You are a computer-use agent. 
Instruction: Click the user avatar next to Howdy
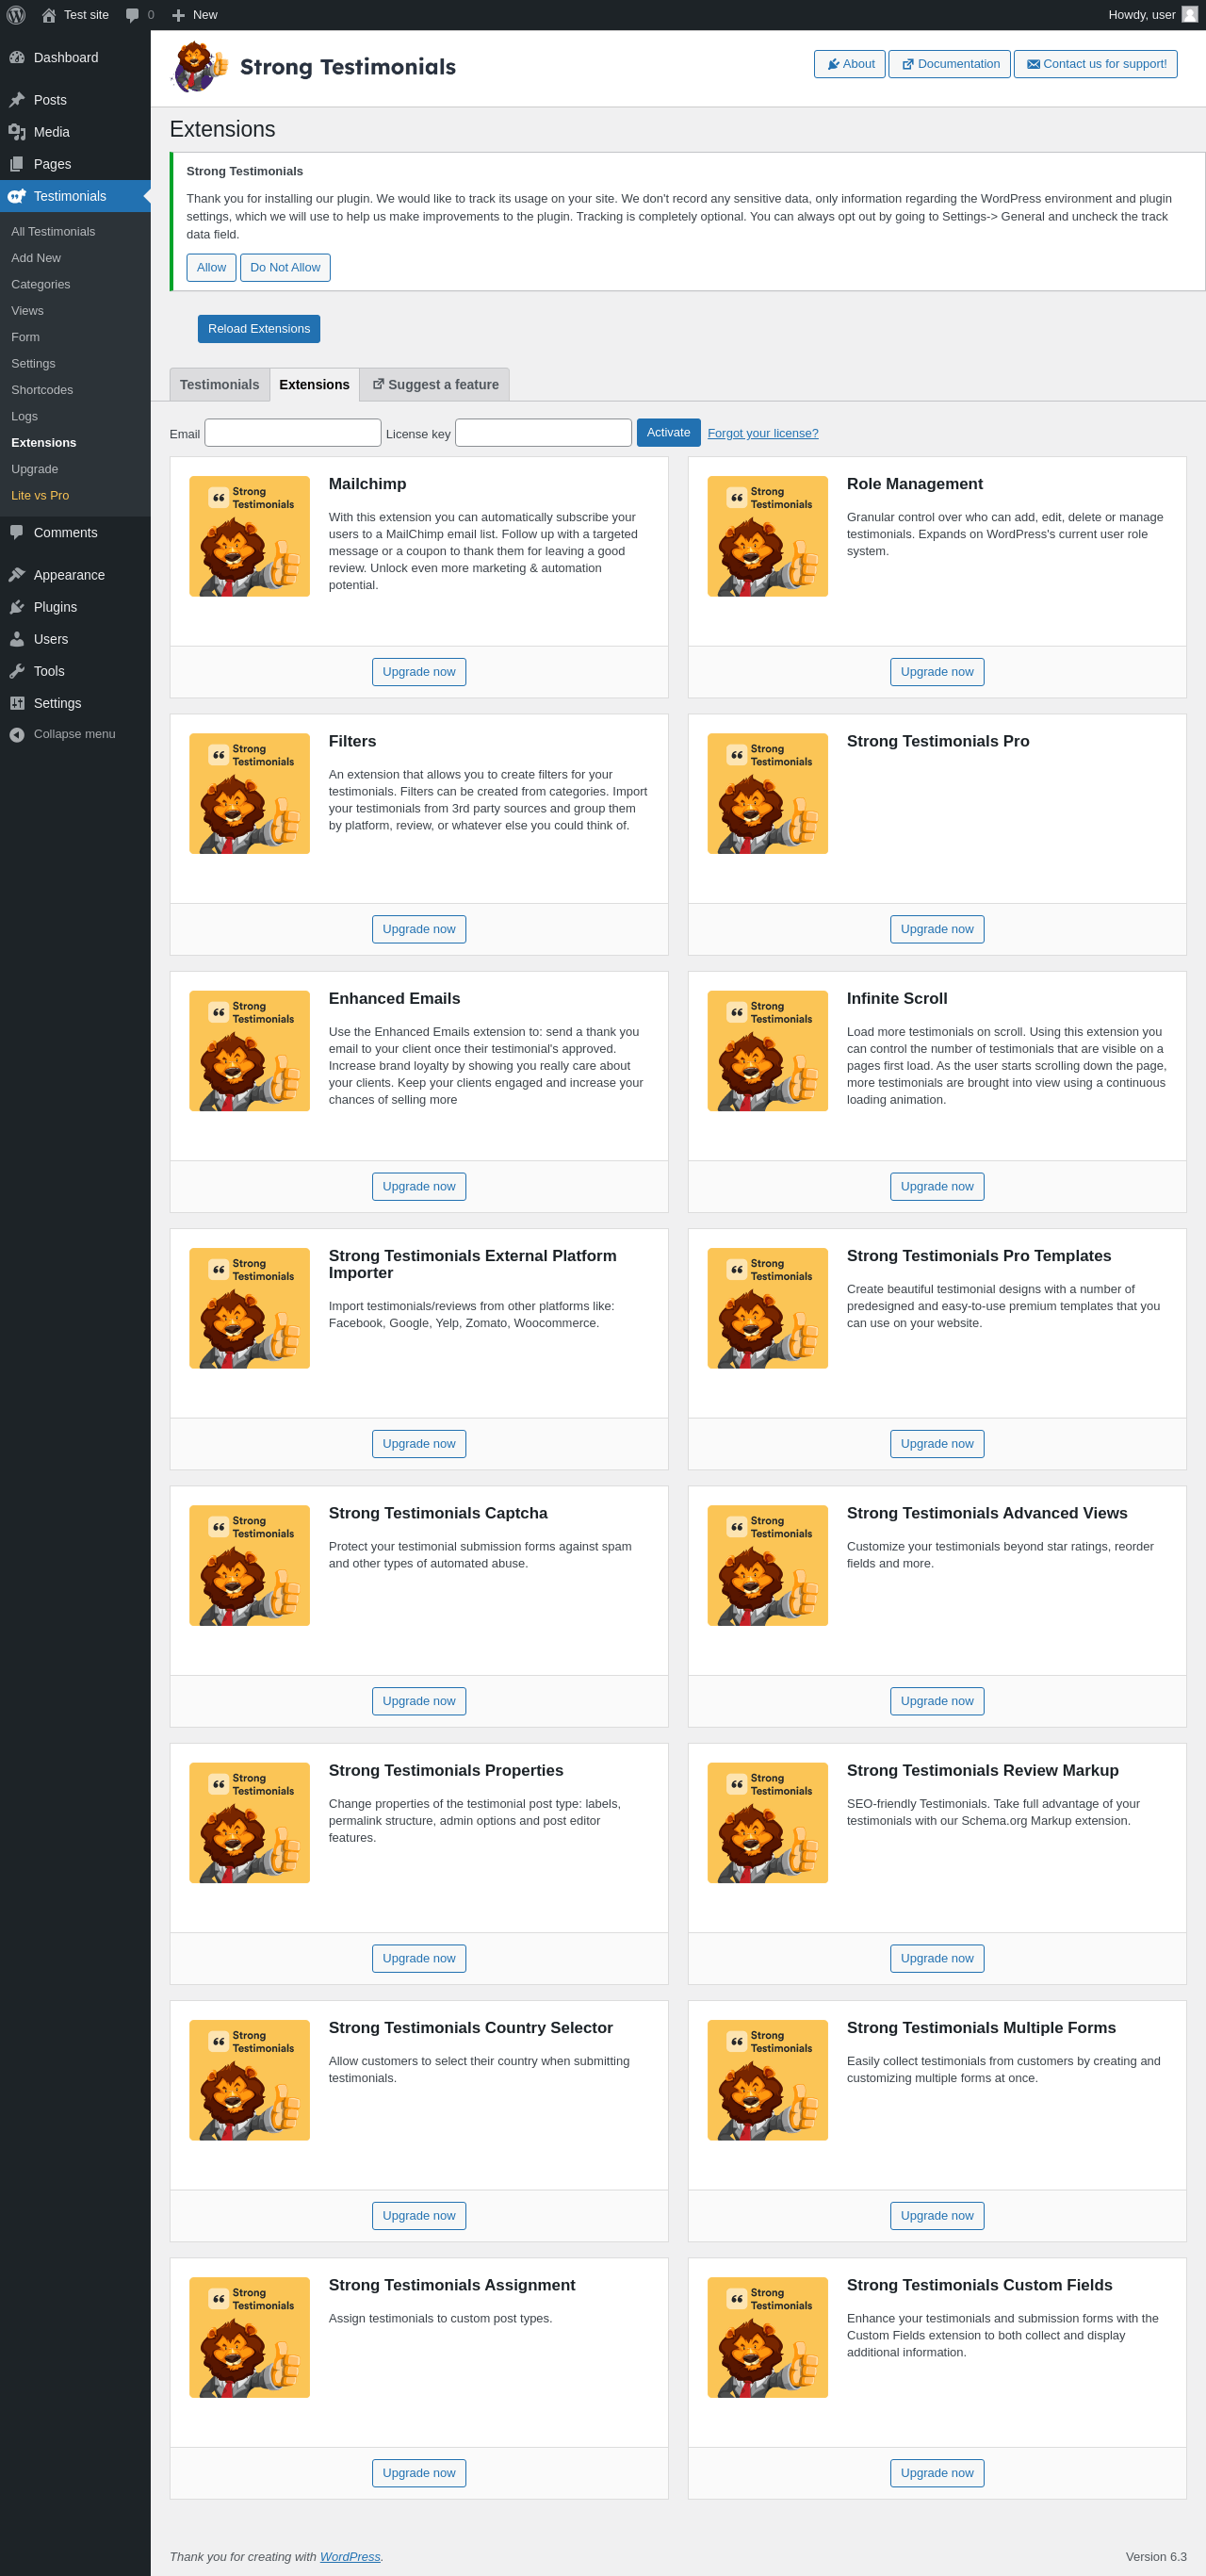click(1189, 15)
